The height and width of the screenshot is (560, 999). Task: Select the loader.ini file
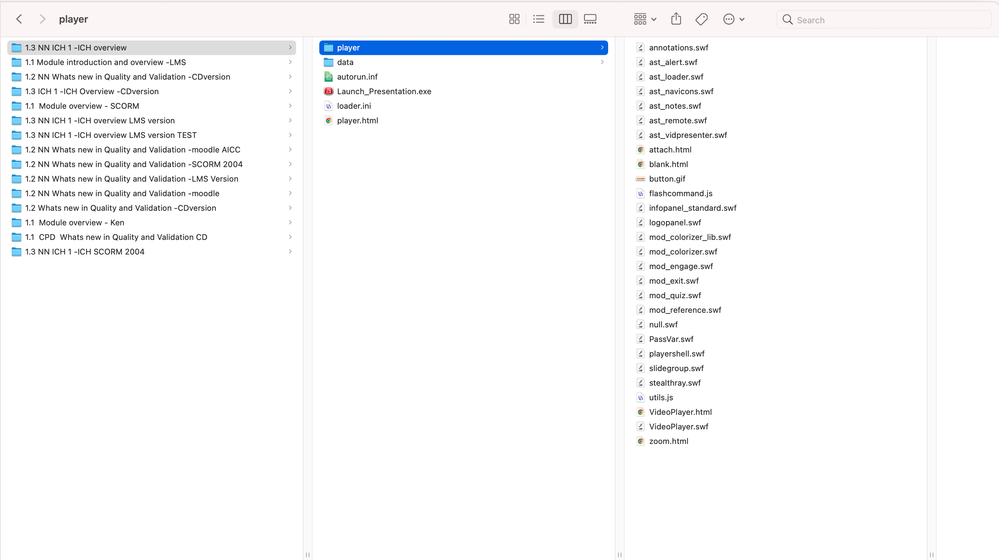pos(463,106)
